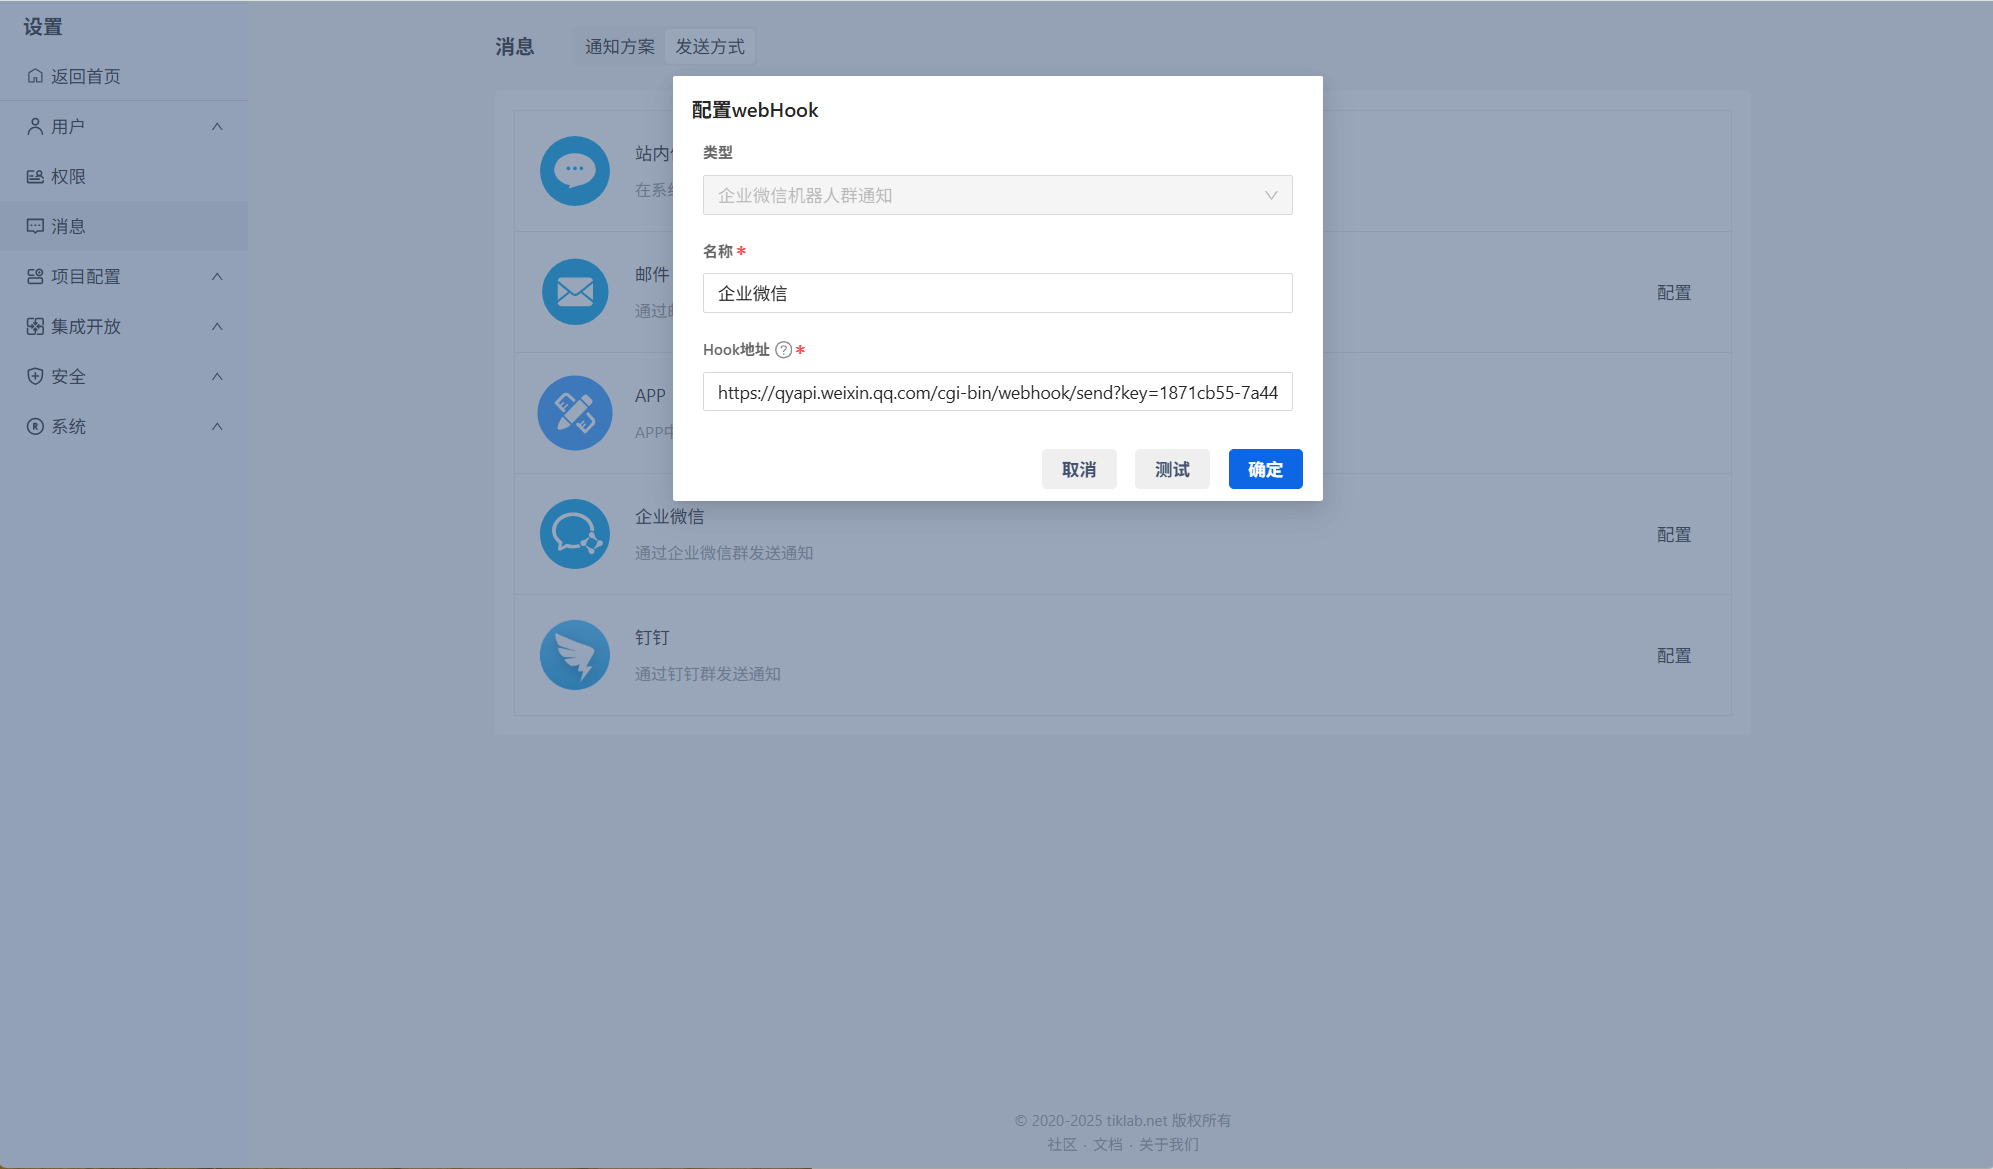Cancel the webHook dialog with 取消
1993x1169 pixels.
1078,469
